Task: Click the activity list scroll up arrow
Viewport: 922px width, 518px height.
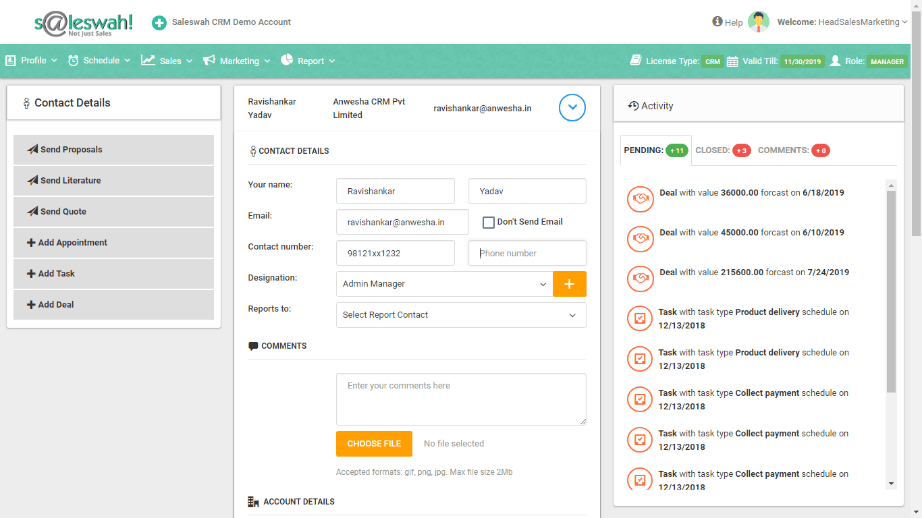Action: pyautogui.click(x=891, y=186)
